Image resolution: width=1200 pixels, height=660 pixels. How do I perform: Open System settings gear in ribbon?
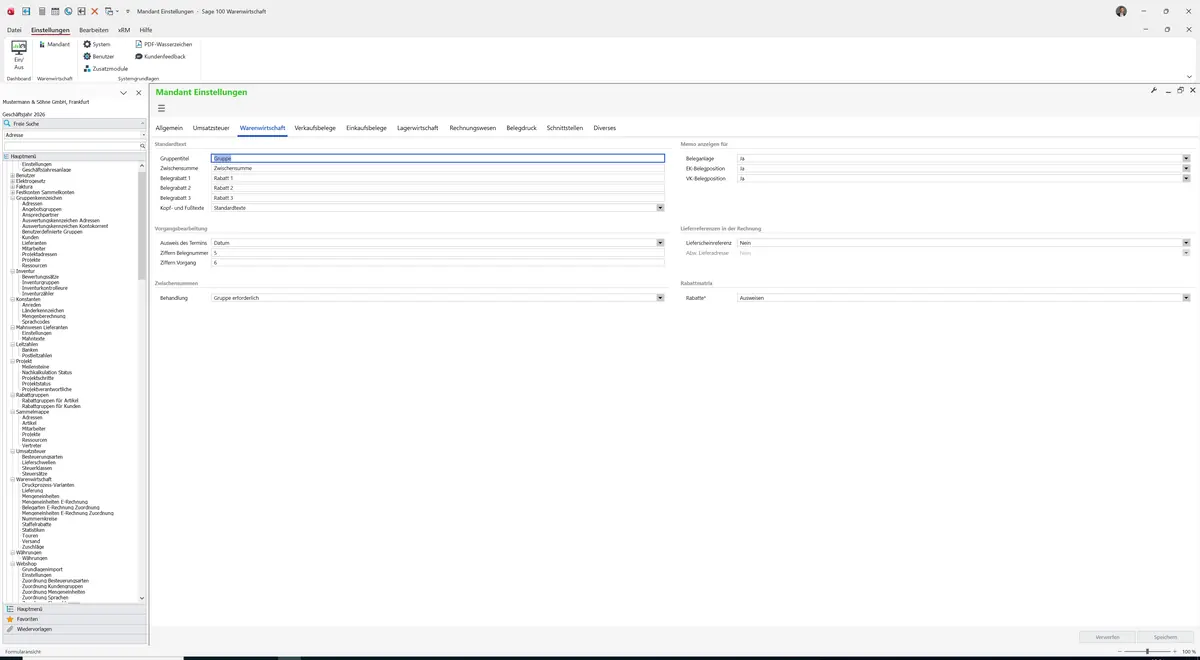(97, 44)
